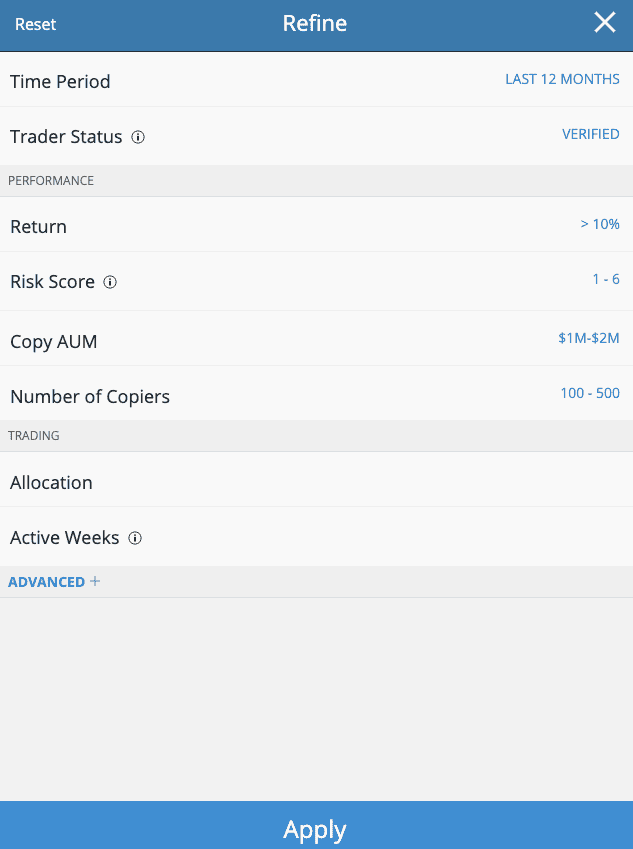Click the 1 - 6 risk score value
The height and width of the screenshot is (849, 633).
(606, 279)
